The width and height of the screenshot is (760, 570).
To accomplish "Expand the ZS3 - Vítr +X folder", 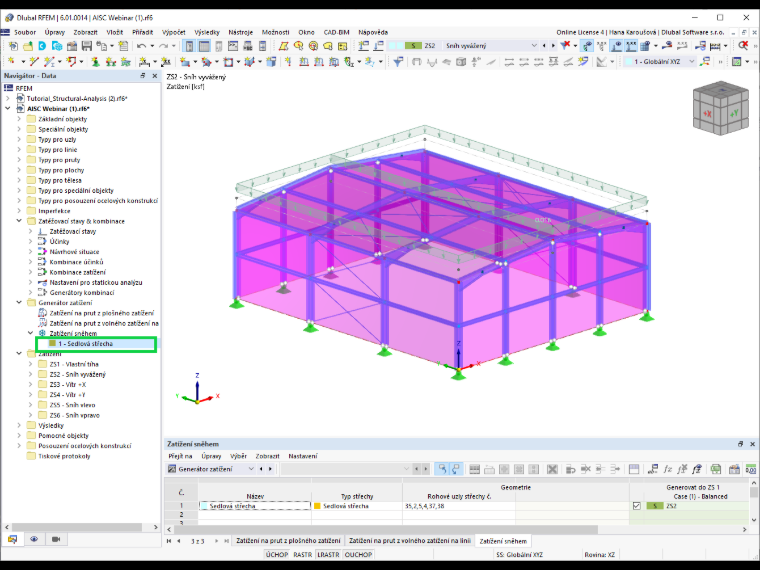I will coord(30,384).
